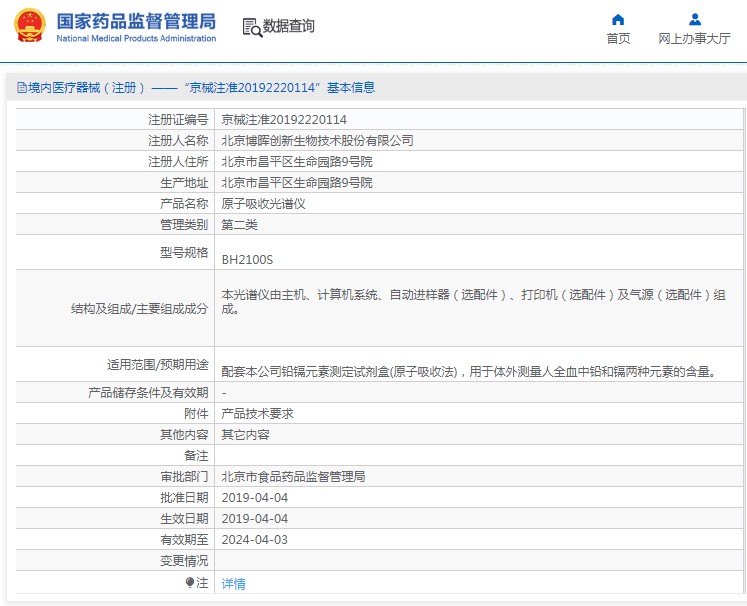The height and width of the screenshot is (606, 747).
Task: Click the 网上办事大厅 user icon
Action: [695, 20]
